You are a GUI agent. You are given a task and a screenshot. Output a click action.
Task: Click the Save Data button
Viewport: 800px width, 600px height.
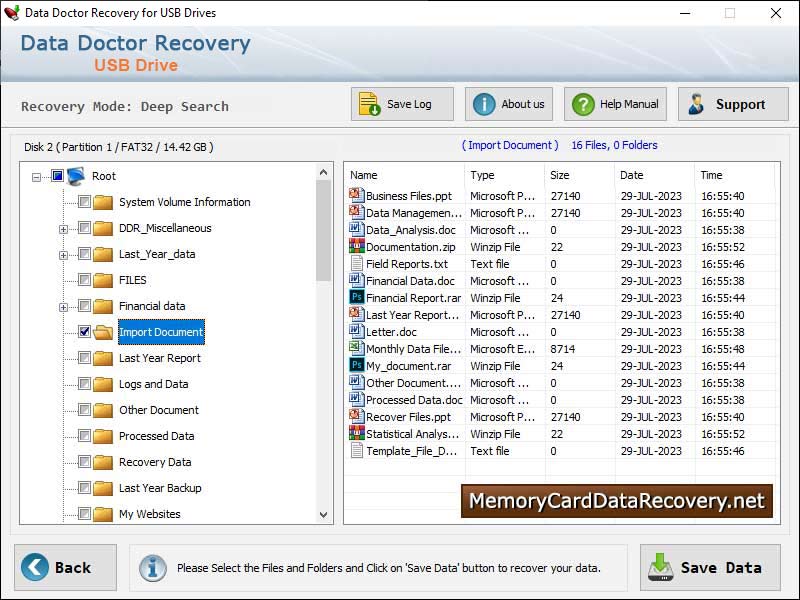point(710,567)
